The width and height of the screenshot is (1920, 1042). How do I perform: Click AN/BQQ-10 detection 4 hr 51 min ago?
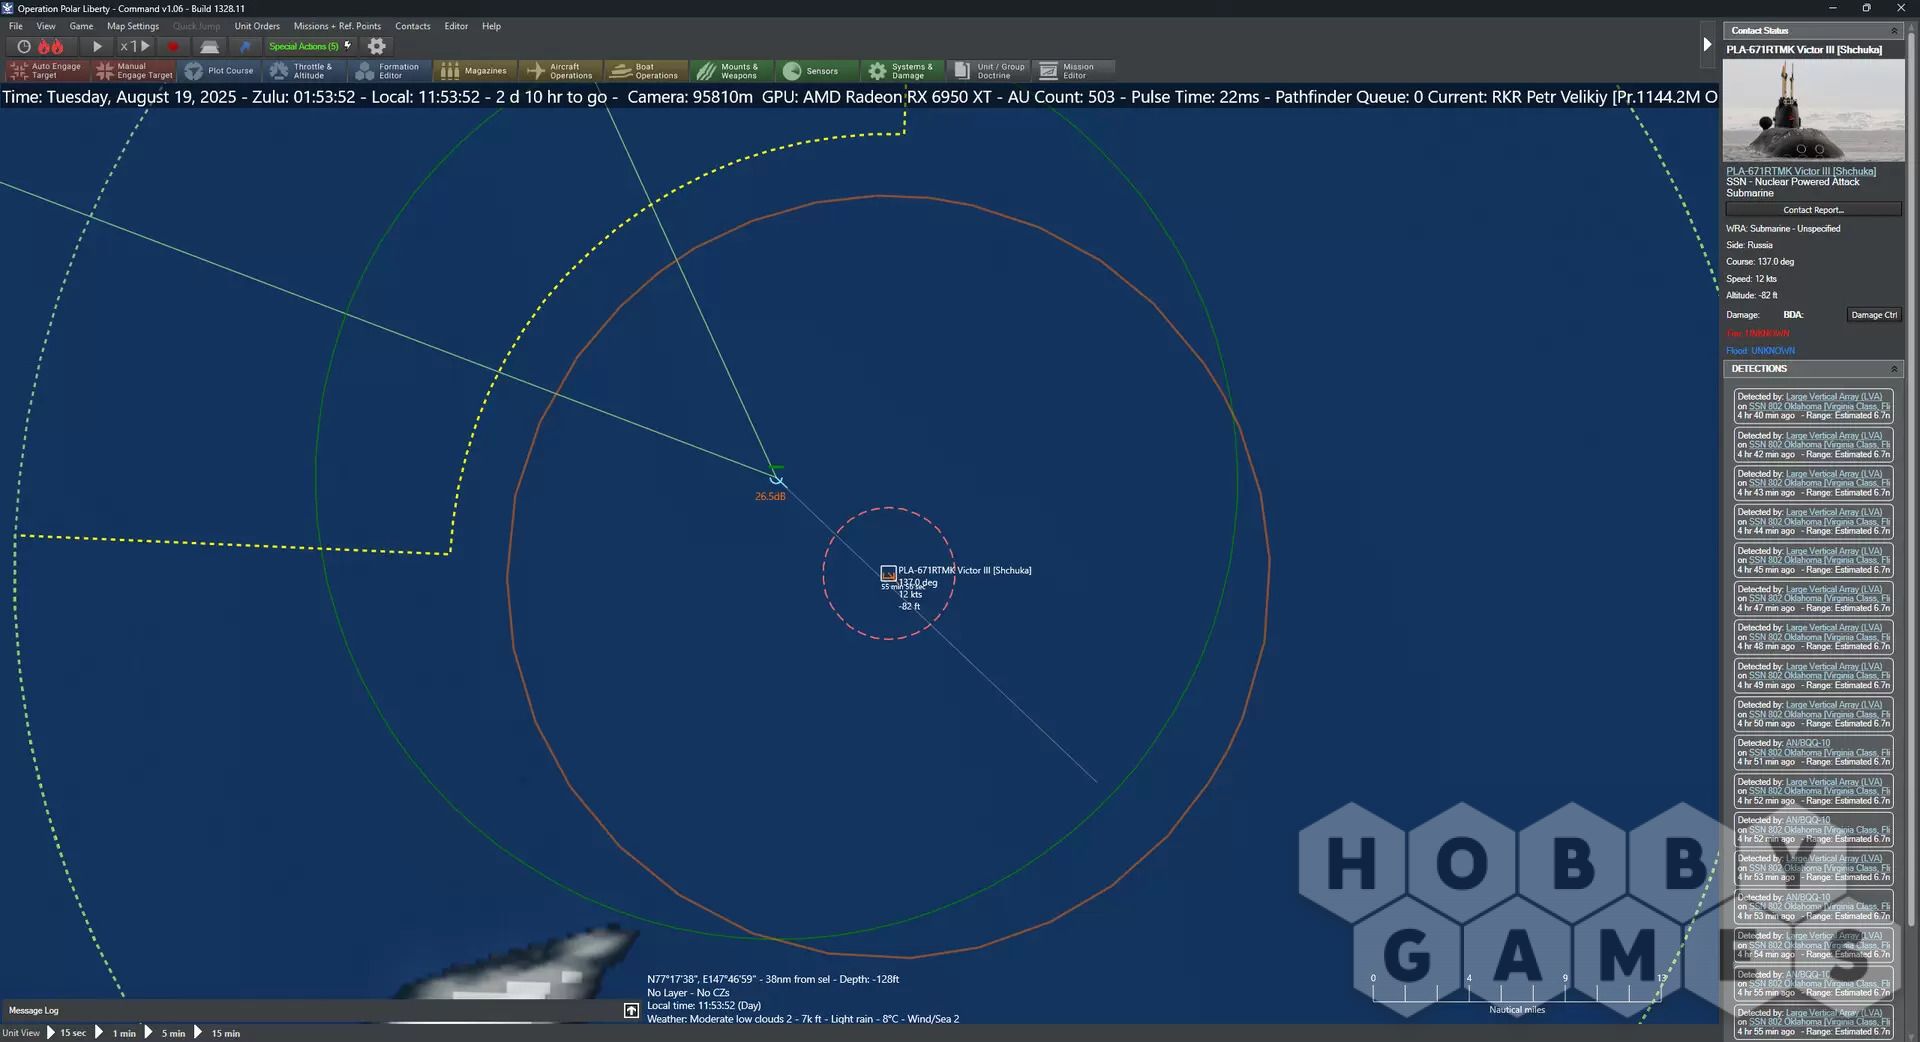pyautogui.click(x=1813, y=752)
